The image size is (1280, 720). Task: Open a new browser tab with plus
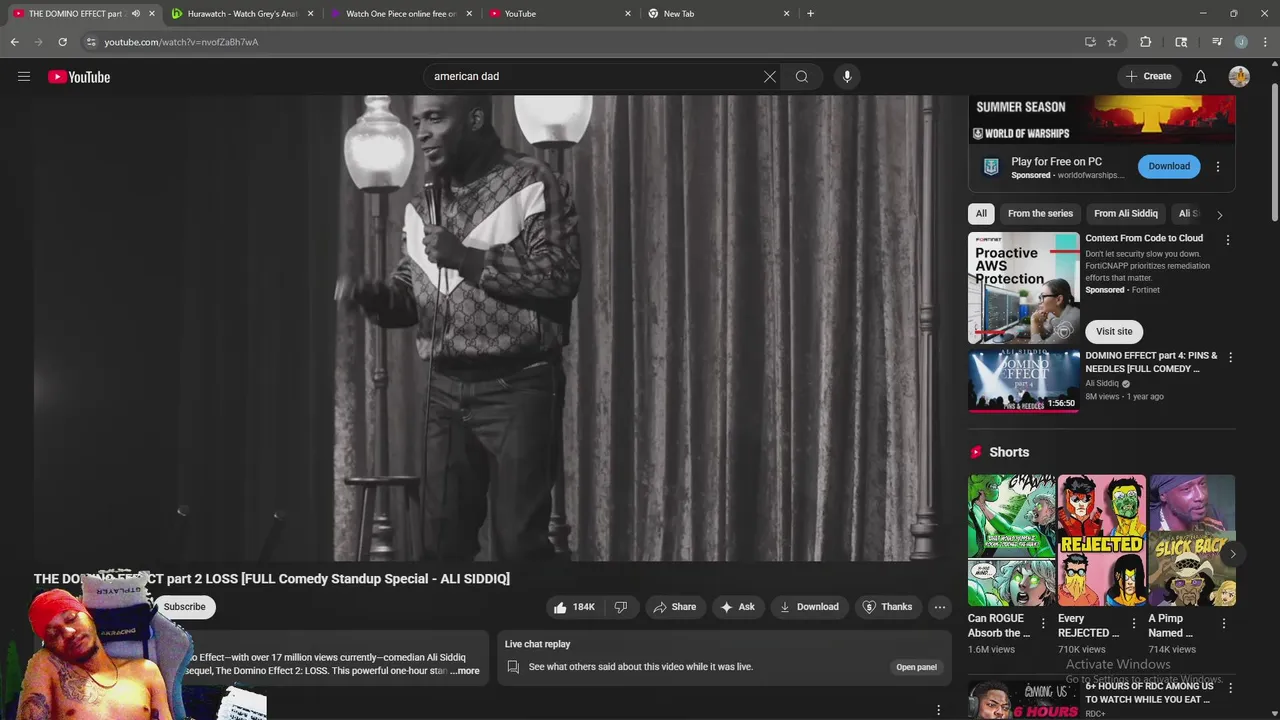[810, 14]
